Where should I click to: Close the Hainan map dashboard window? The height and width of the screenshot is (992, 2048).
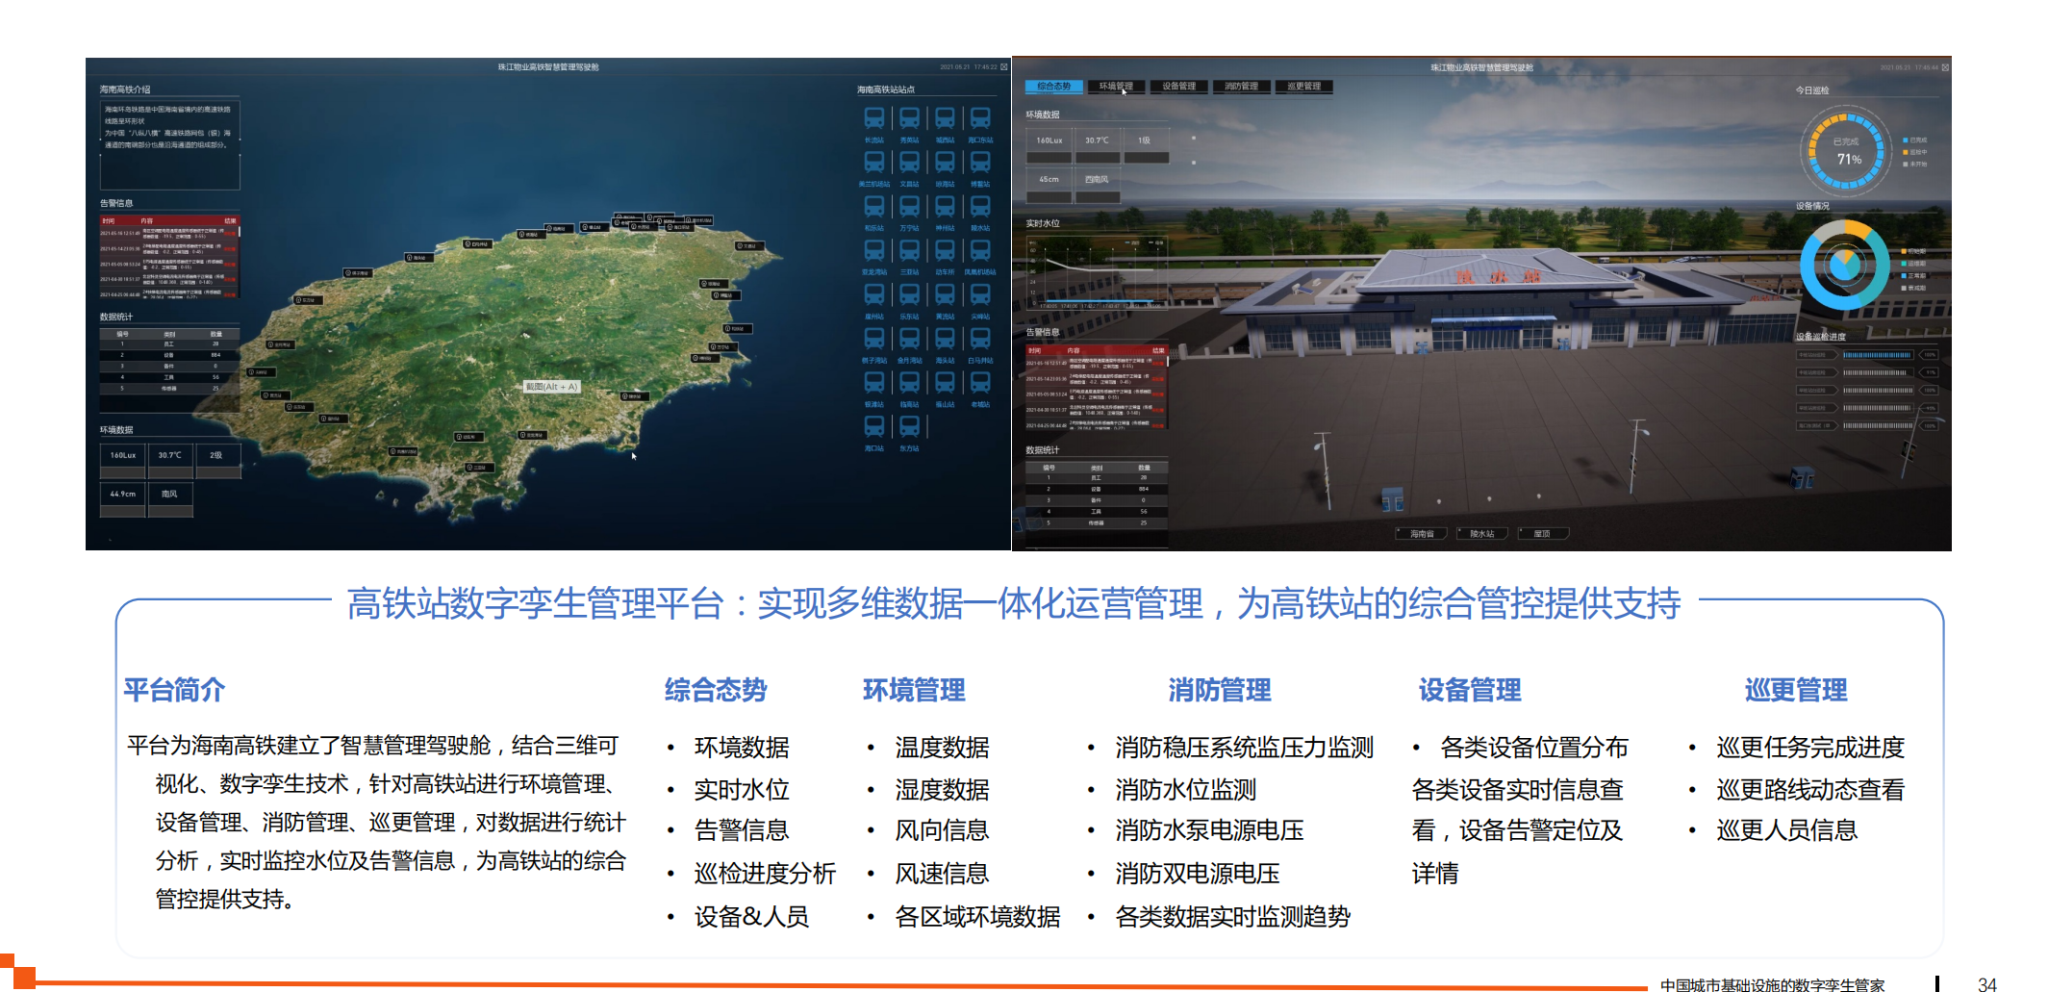[1004, 67]
